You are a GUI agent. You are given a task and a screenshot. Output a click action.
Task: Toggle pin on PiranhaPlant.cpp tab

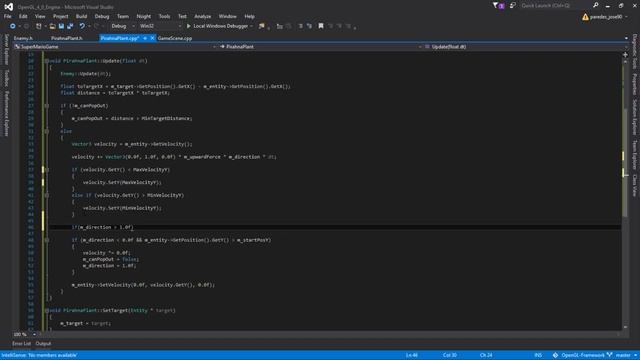pos(145,38)
